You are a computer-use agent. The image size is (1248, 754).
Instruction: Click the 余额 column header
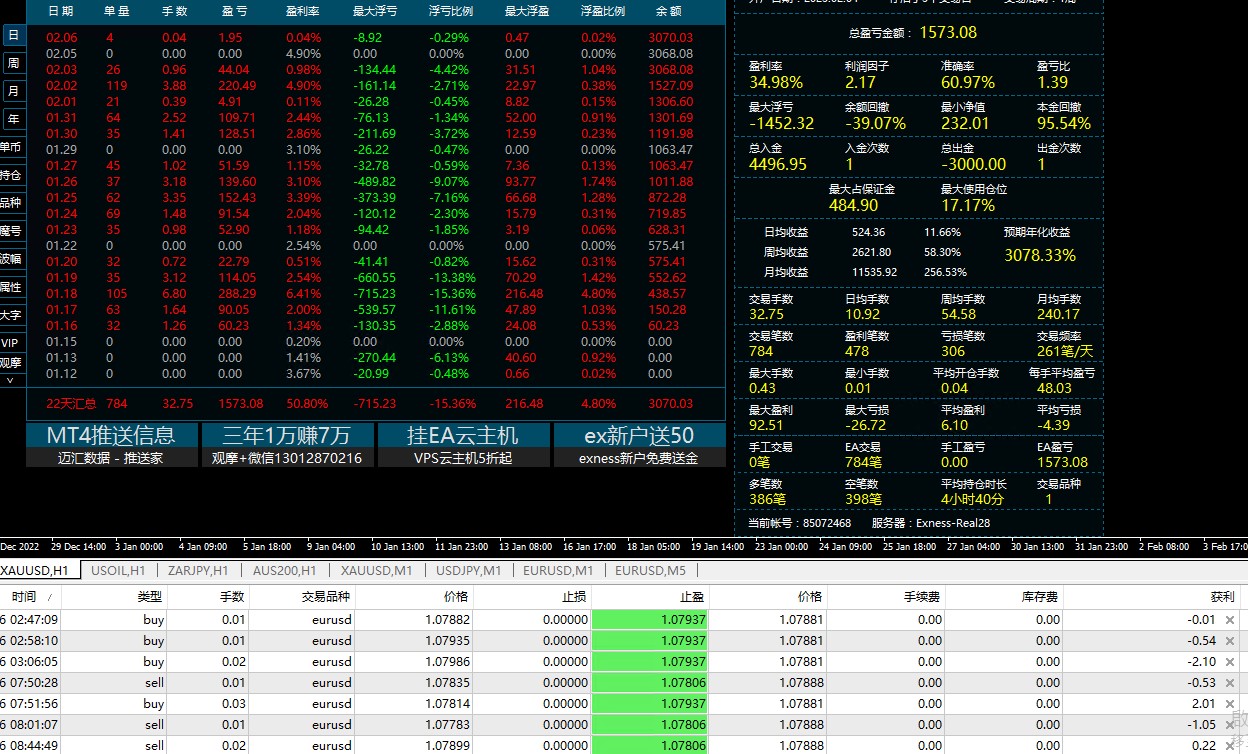click(x=669, y=12)
